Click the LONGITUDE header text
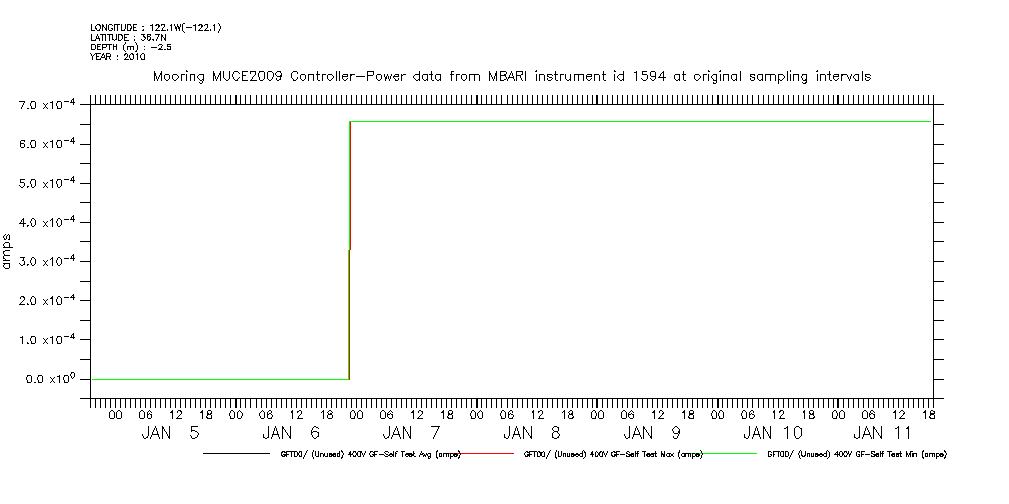 (155, 28)
